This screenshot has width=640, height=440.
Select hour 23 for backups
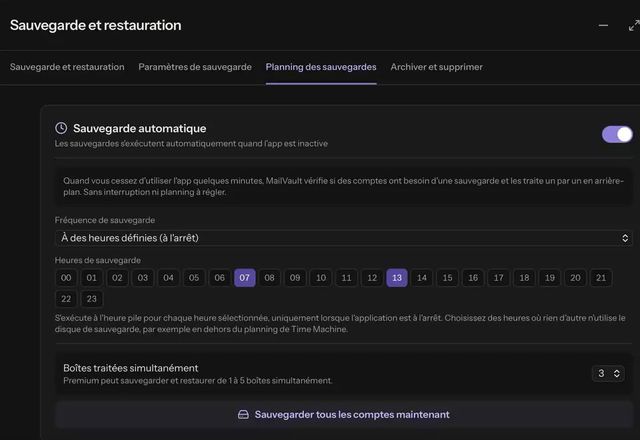click(91, 299)
